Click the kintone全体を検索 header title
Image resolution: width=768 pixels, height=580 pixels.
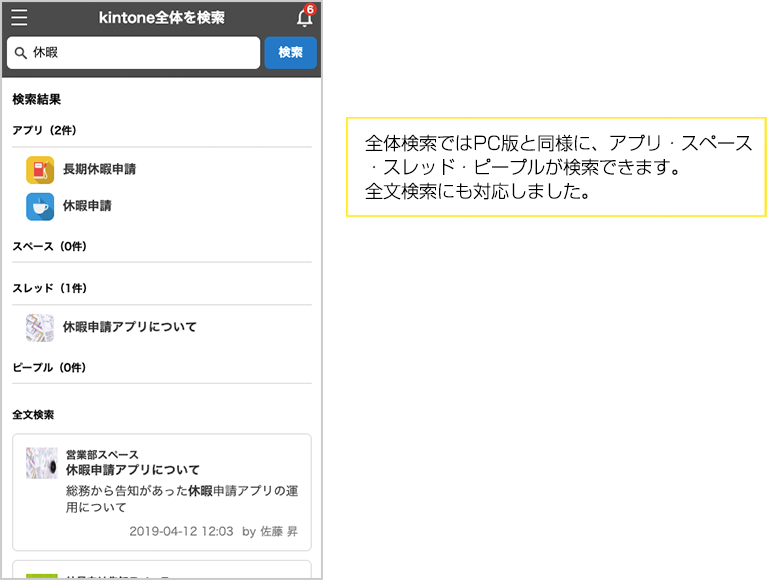(162, 18)
